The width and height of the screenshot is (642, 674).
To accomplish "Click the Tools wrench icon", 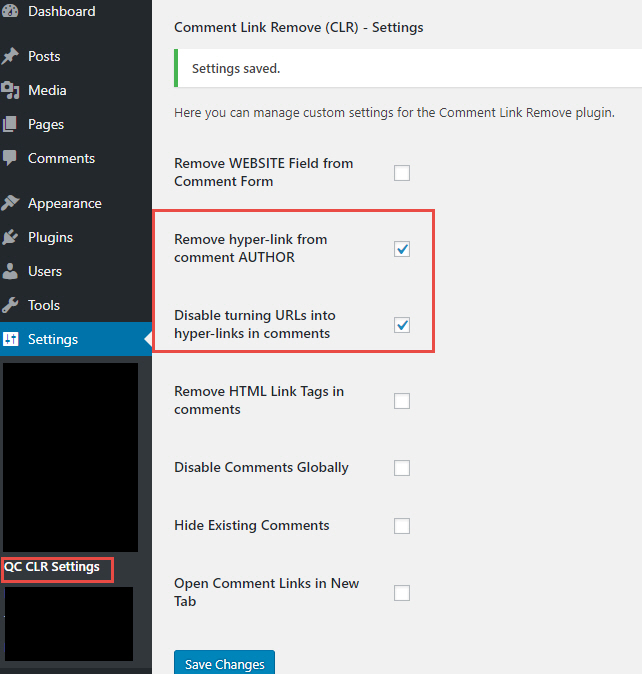I will coord(10,305).
